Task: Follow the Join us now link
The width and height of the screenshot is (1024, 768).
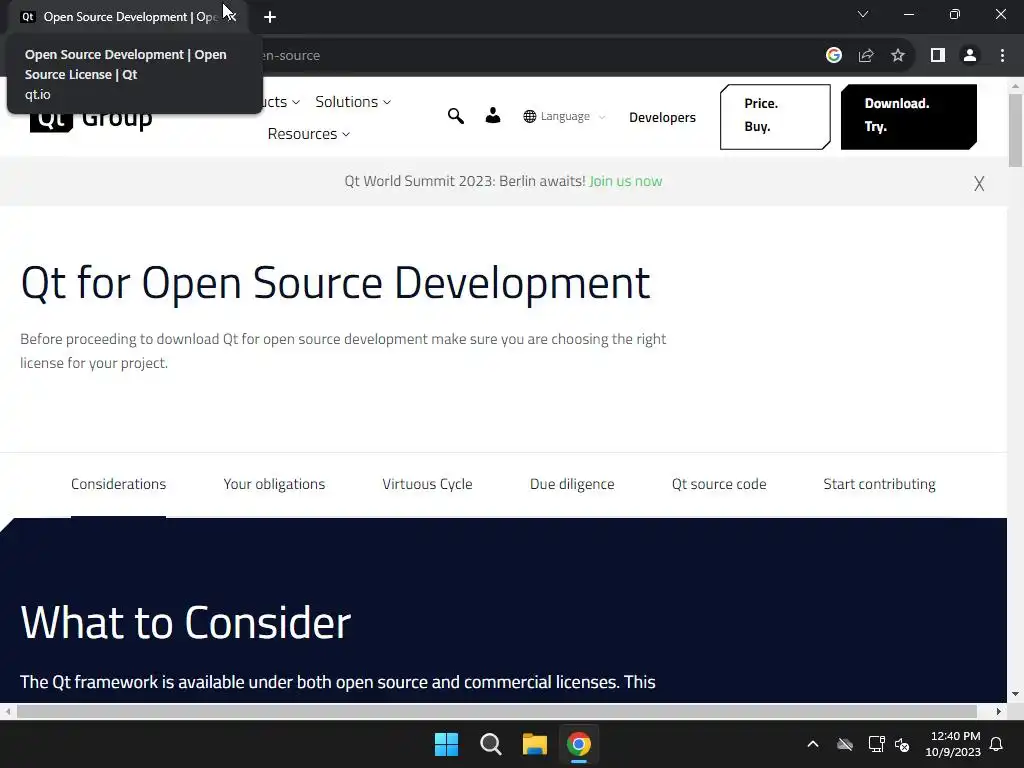Action: [625, 181]
